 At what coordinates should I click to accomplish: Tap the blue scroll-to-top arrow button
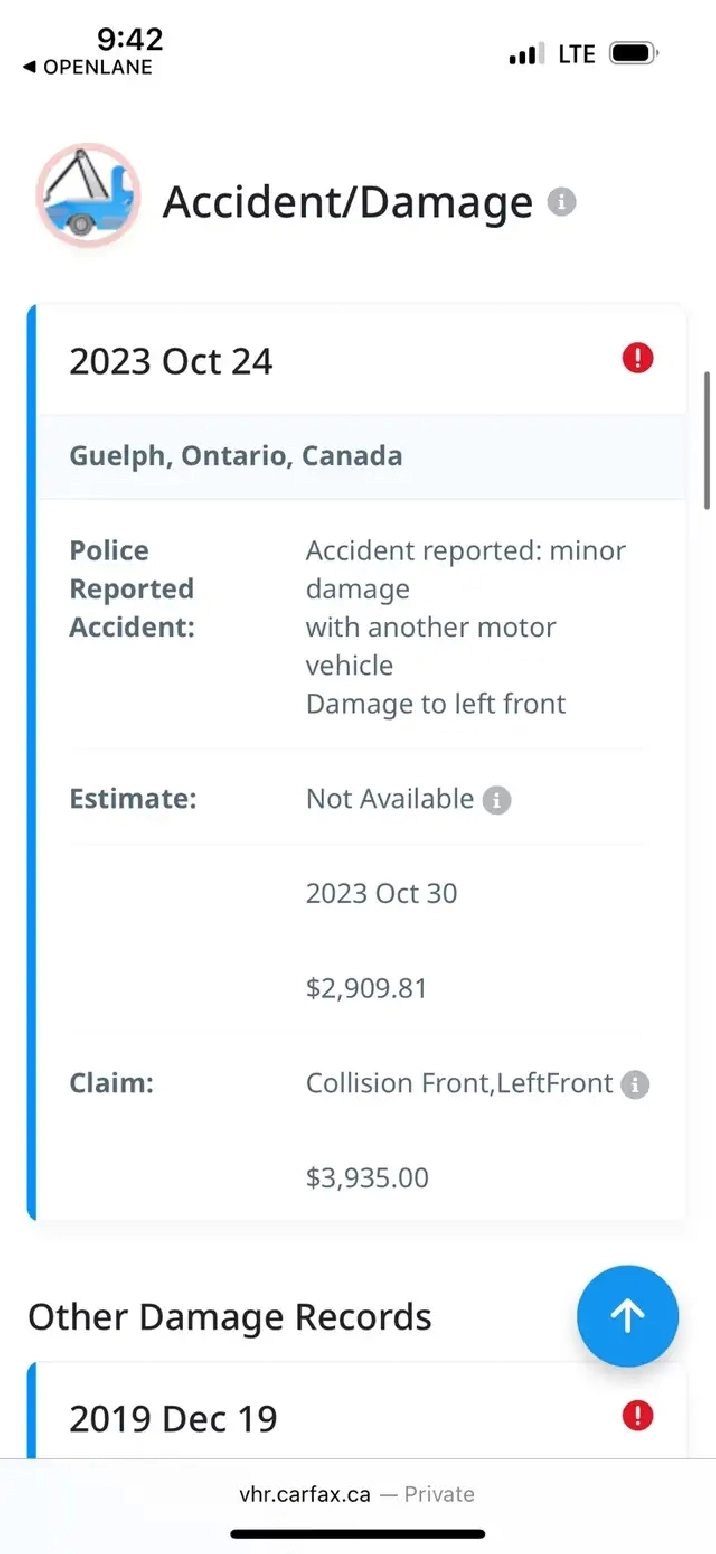pos(627,1316)
